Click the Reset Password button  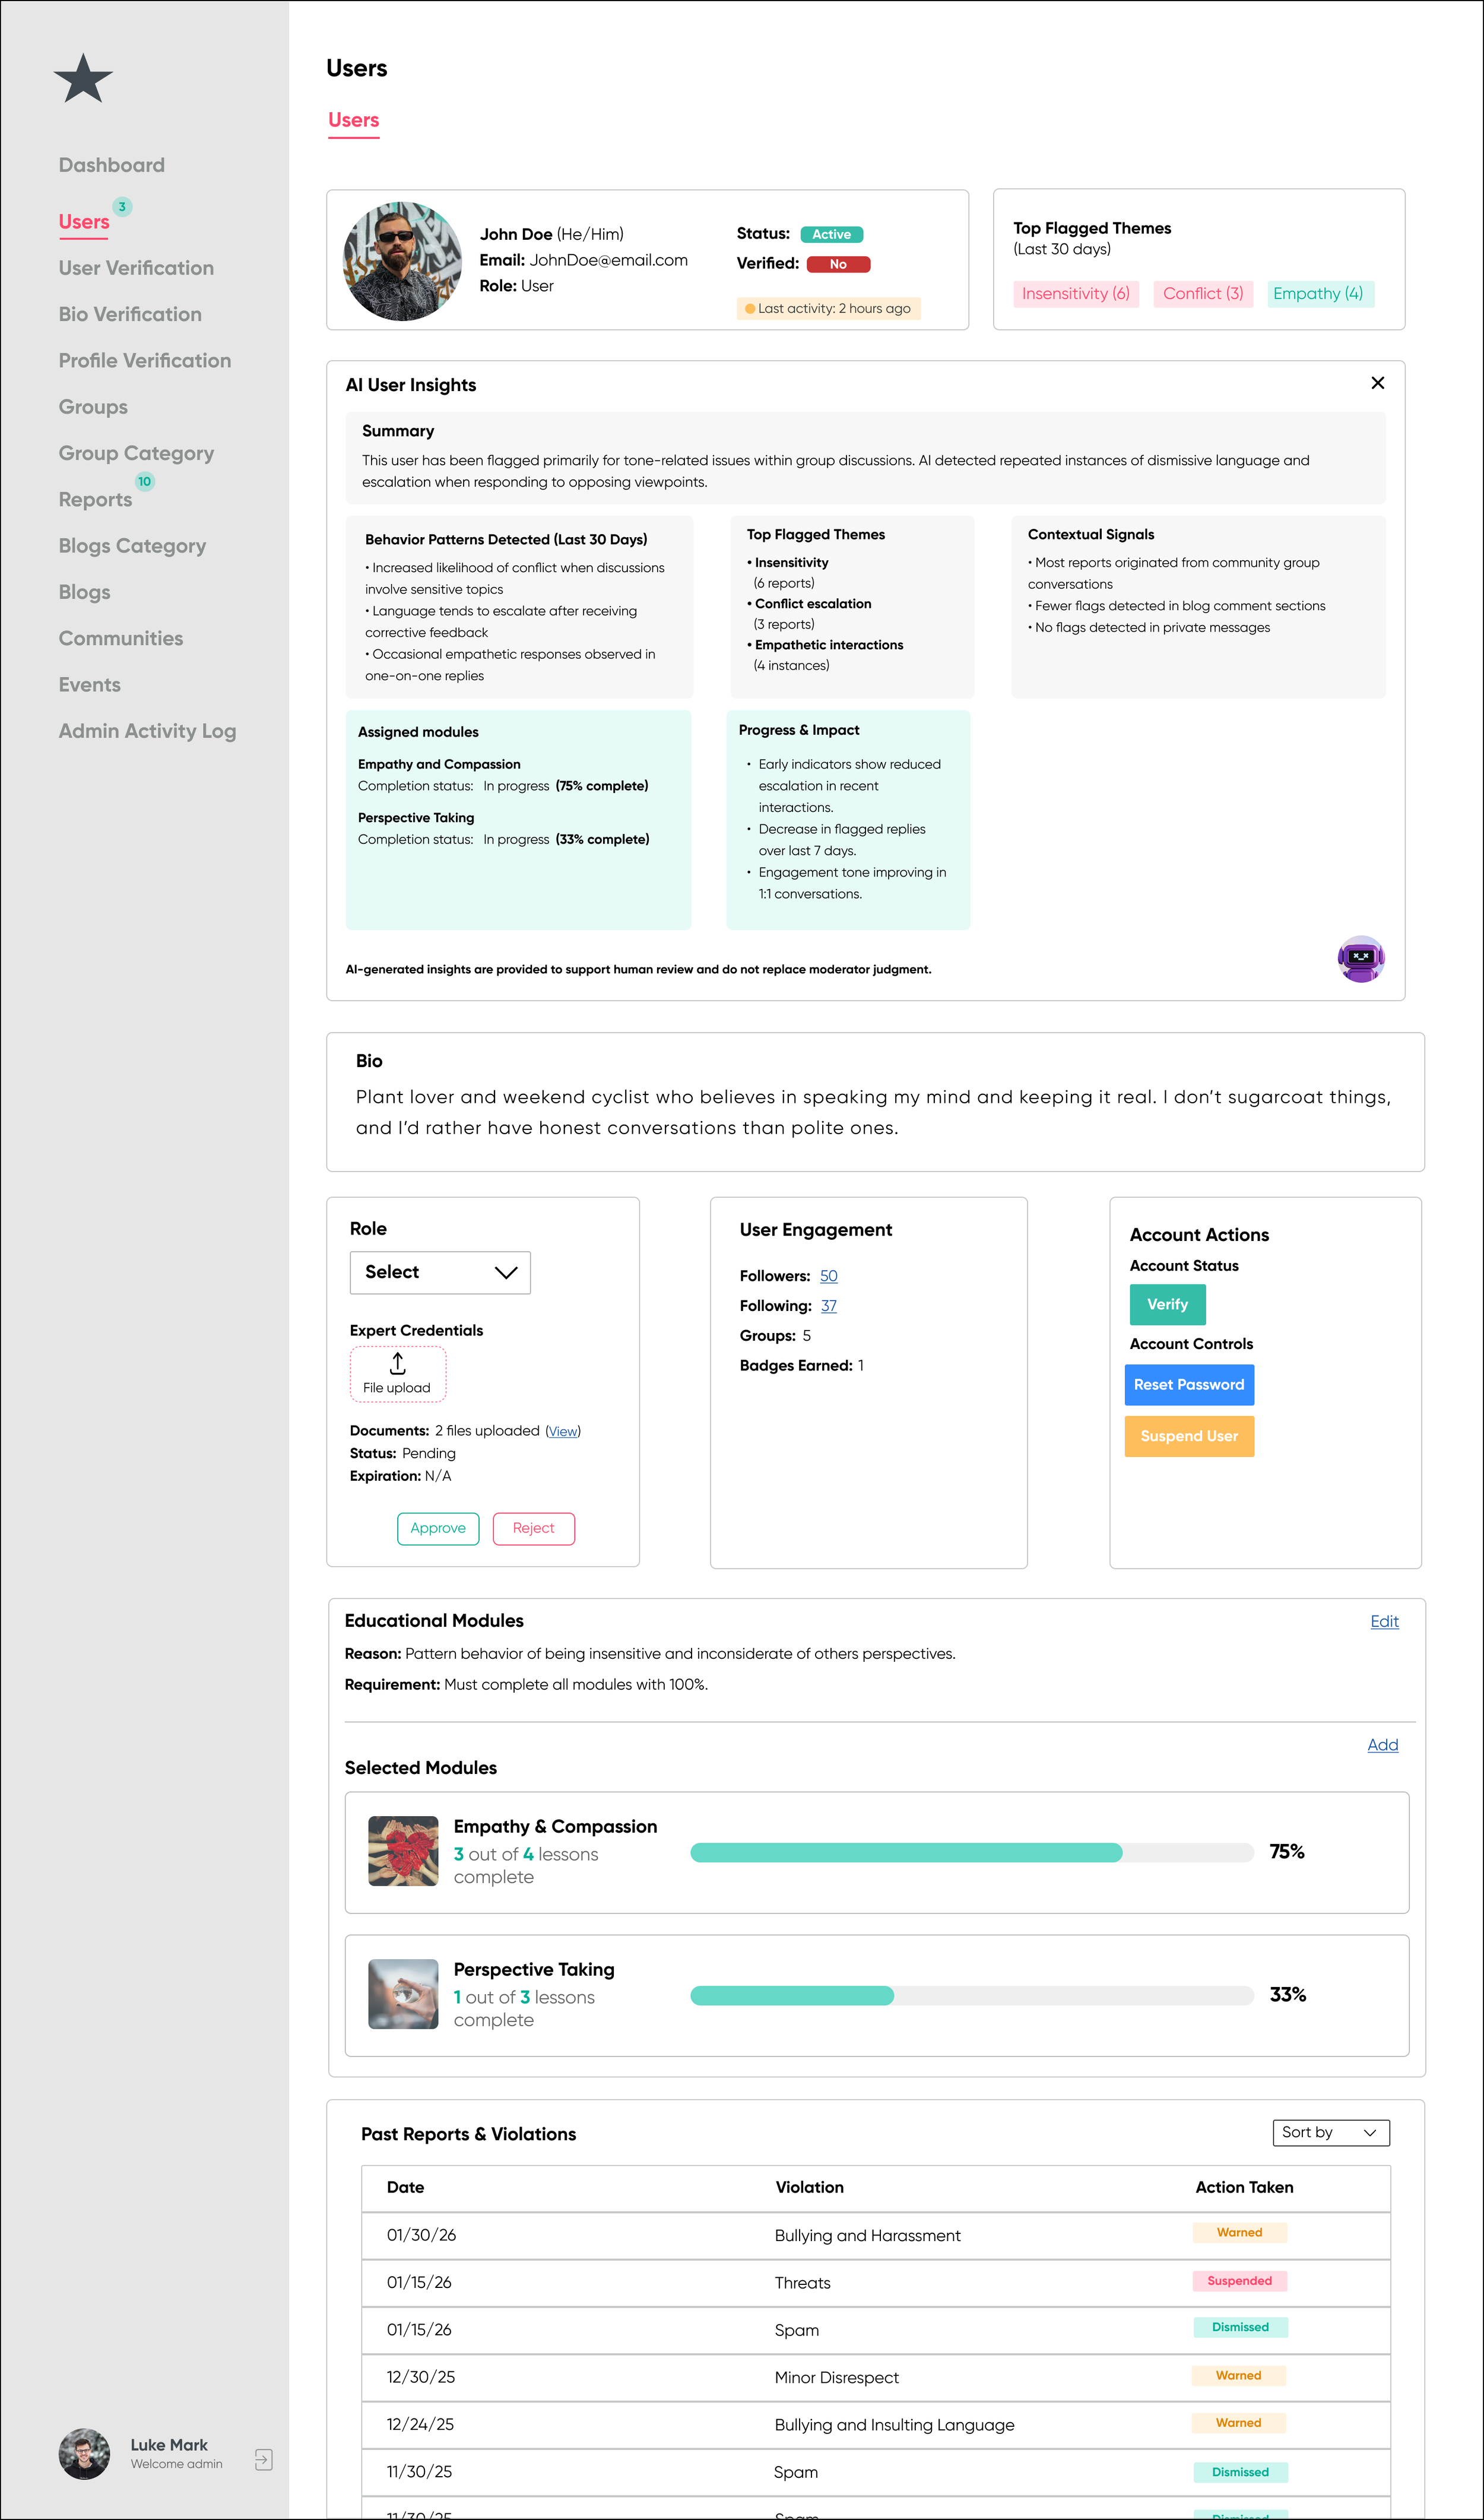click(x=1188, y=1385)
